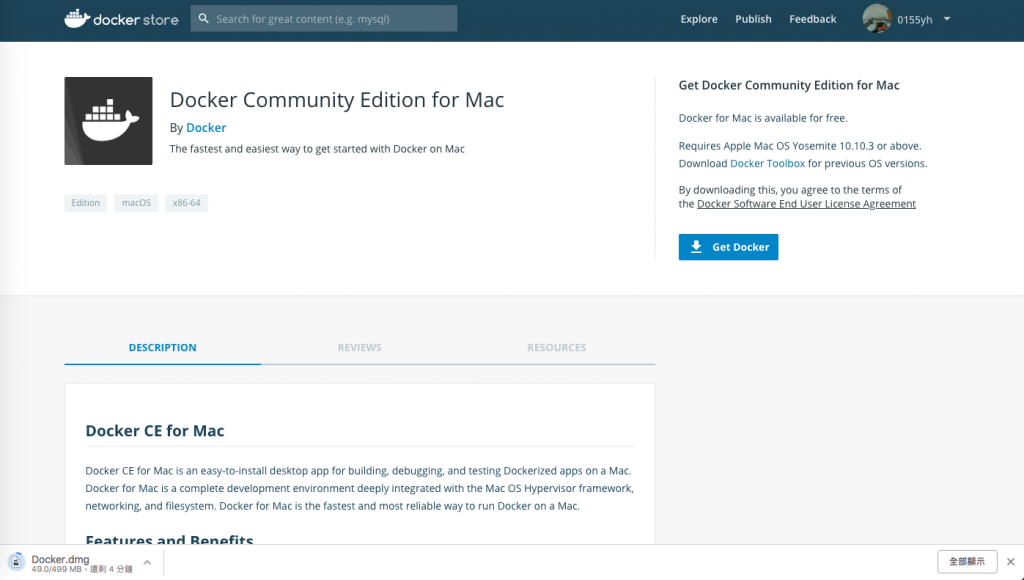The image size is (1024, 580).
Task: Open the Publish menu item
Action: [753, 19]
